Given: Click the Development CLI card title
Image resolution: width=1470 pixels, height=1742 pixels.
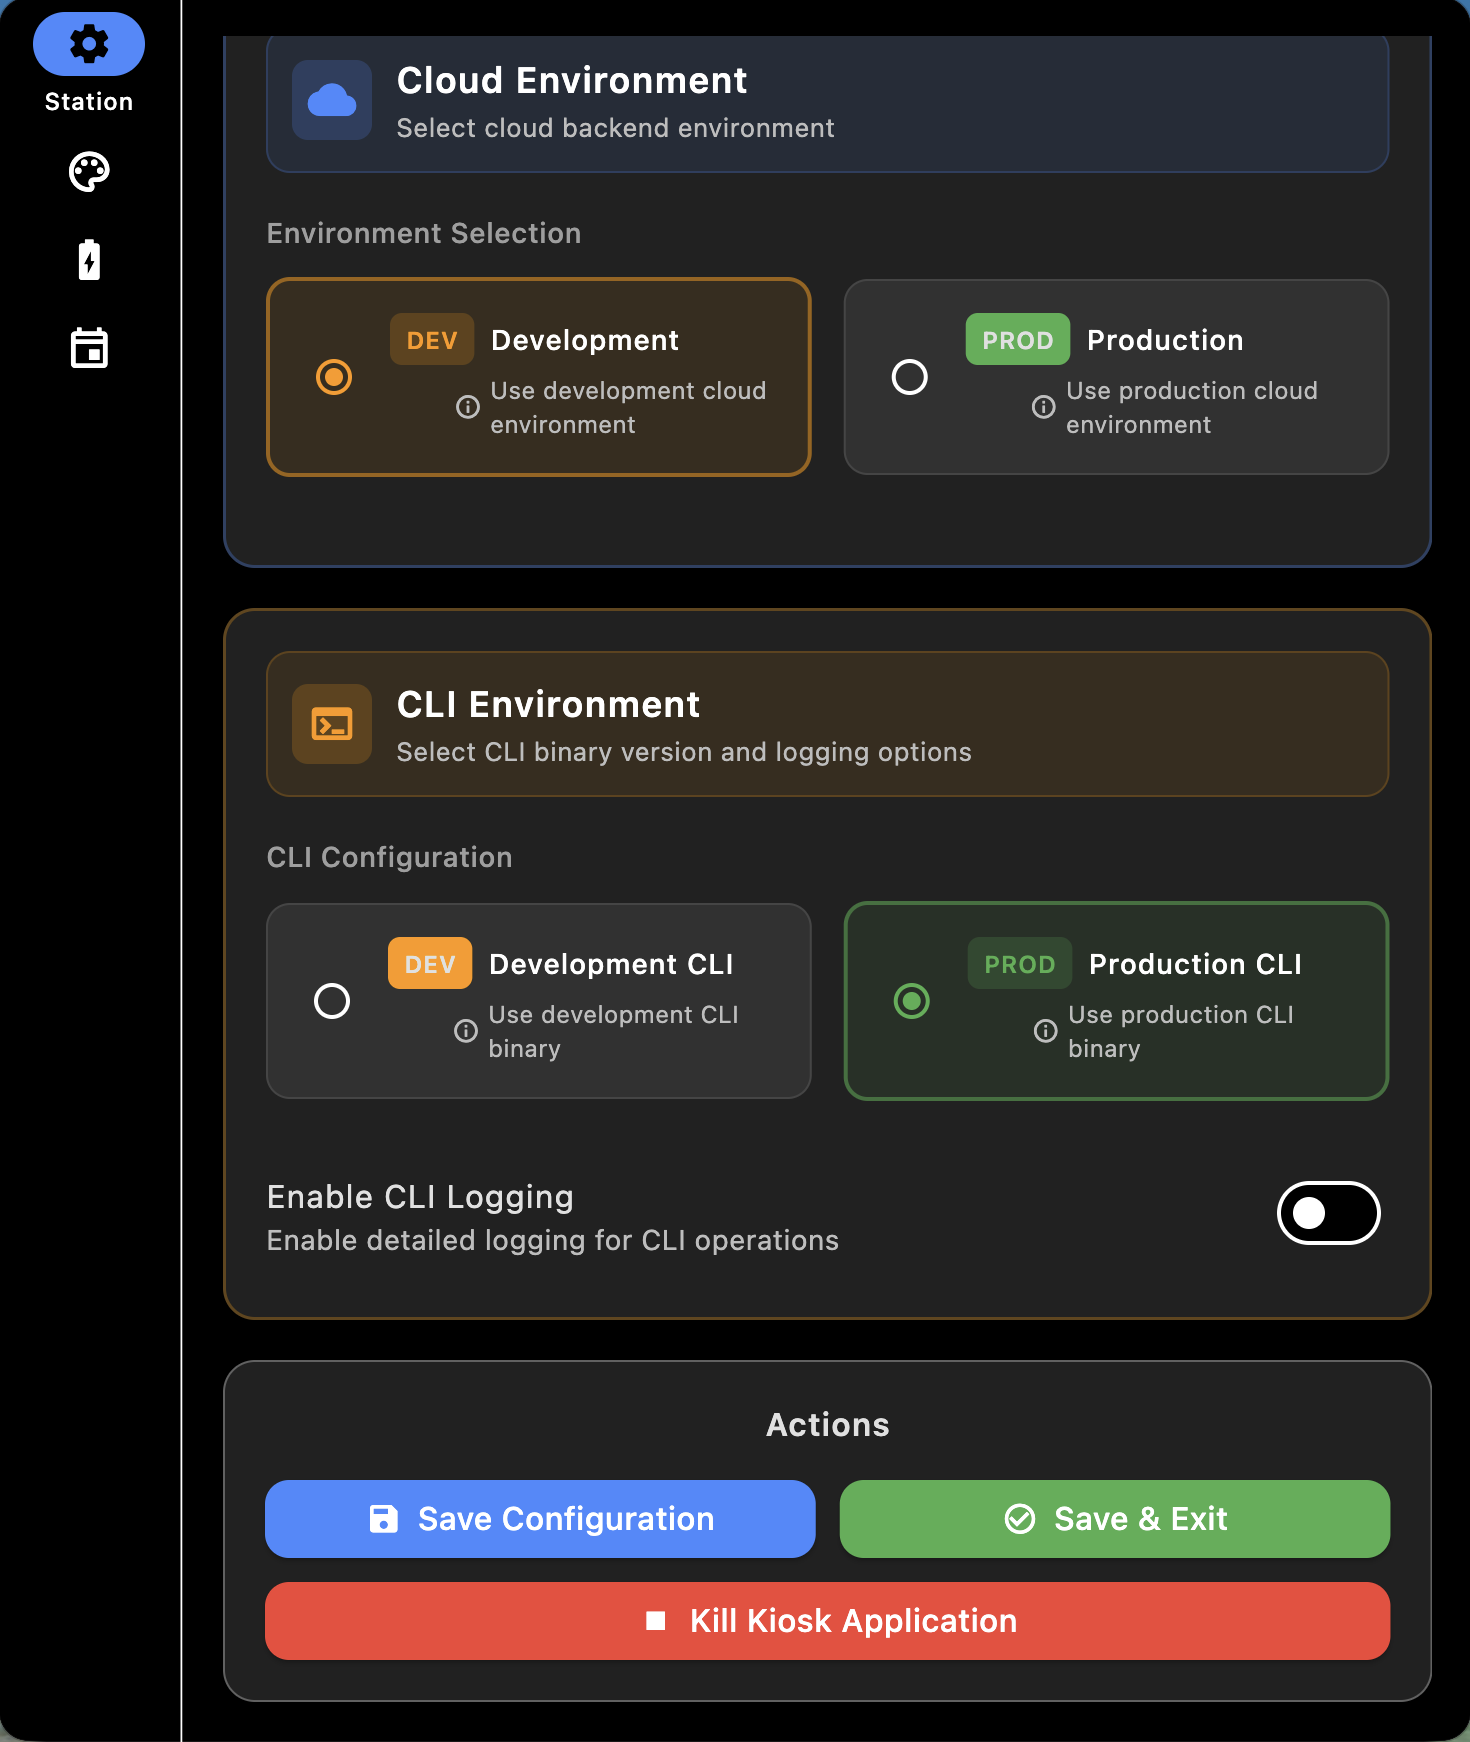Looking at the screenshot, I should click(611, 964).
